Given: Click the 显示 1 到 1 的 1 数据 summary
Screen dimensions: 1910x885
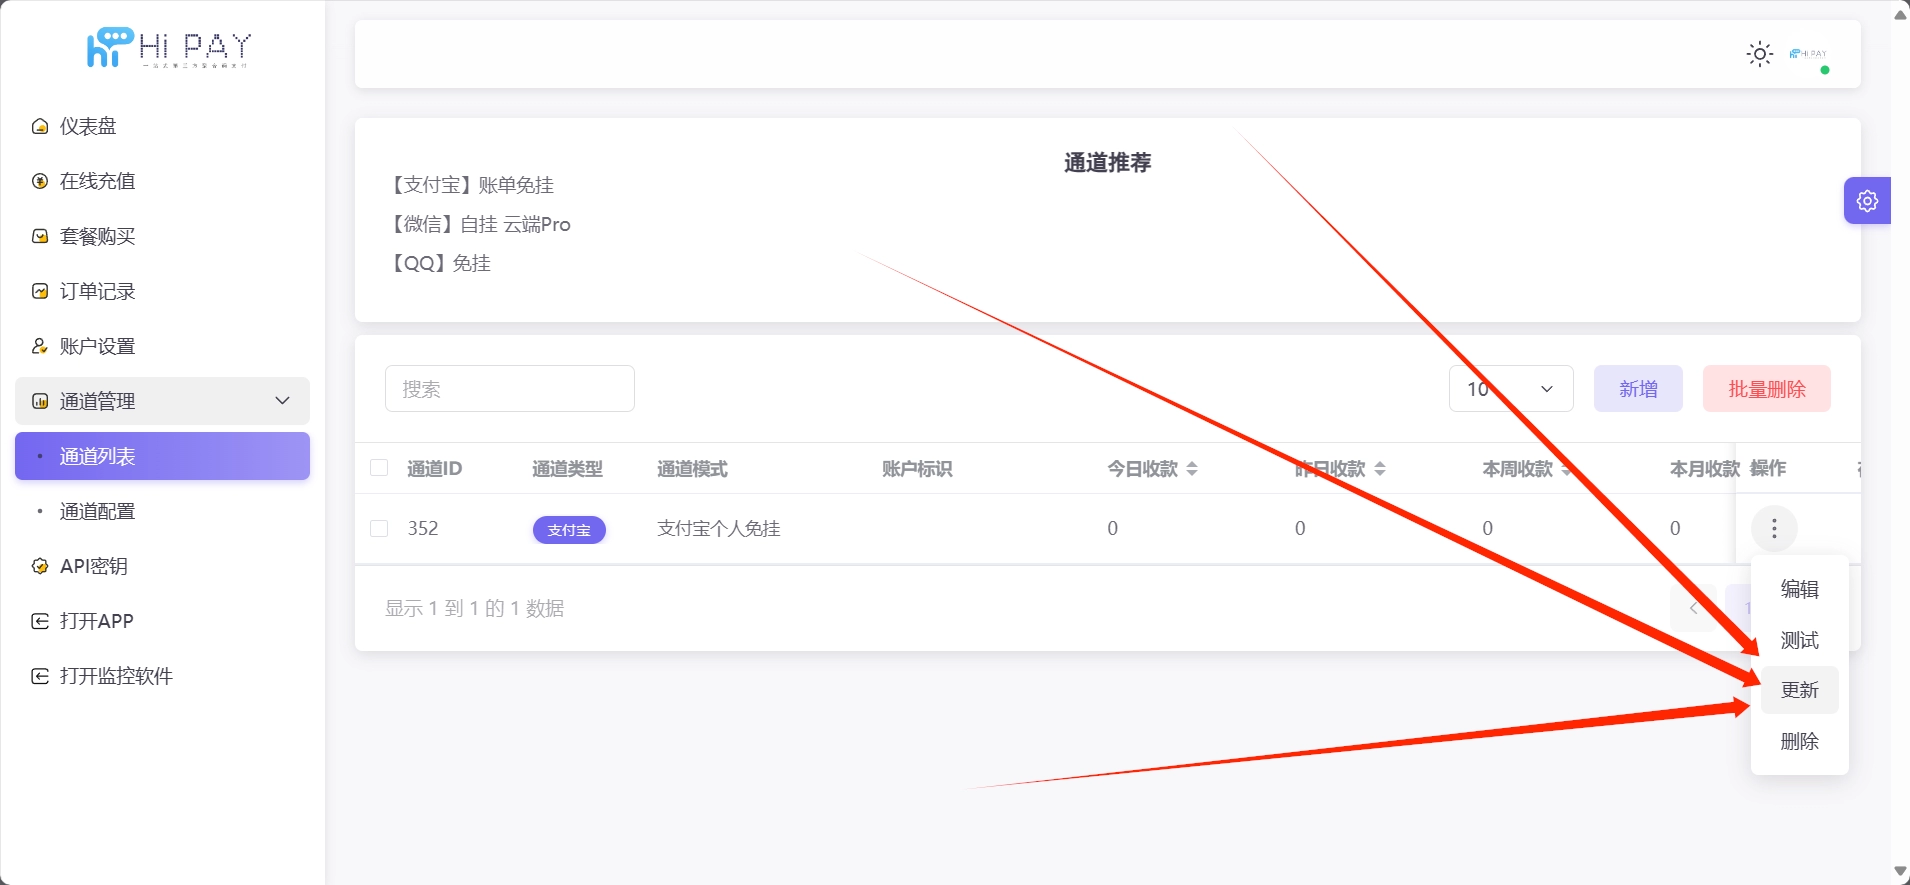Looking at the screenshot, I should point(475,608).
